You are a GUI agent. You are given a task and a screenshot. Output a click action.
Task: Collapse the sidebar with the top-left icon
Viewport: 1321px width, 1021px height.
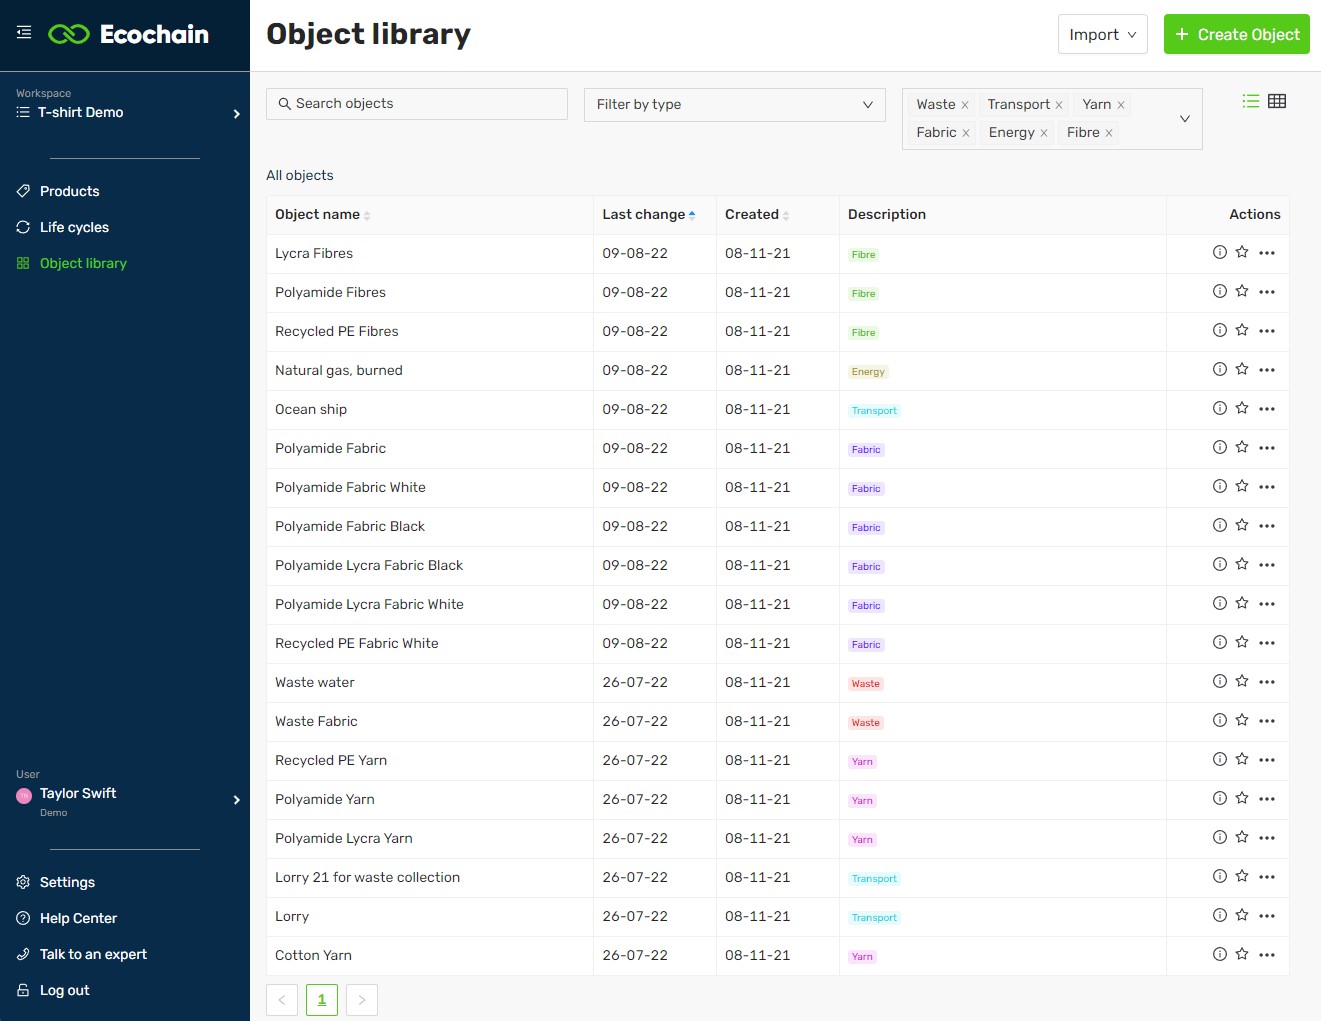23,30
